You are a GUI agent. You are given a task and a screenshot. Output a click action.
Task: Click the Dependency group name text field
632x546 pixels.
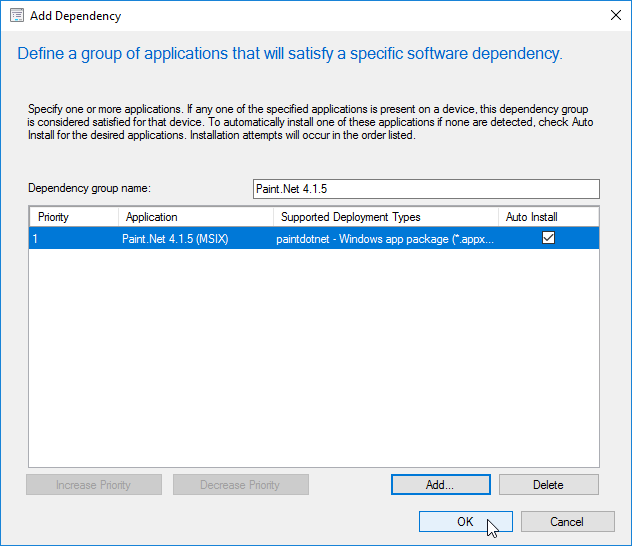426,189
